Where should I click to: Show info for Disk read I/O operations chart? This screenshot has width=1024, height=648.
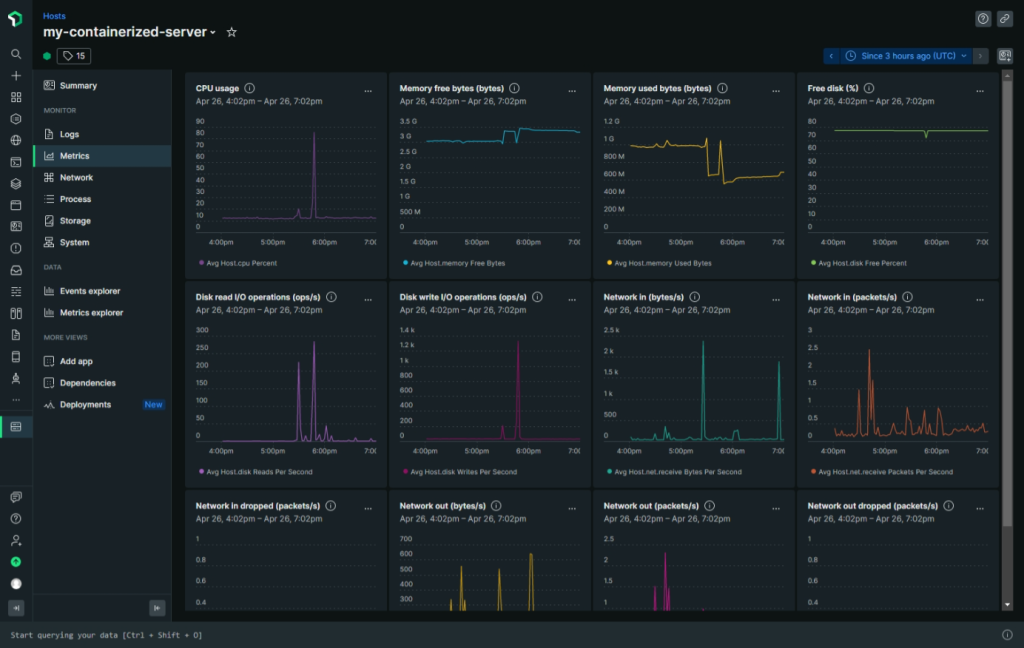click(332, 297)
